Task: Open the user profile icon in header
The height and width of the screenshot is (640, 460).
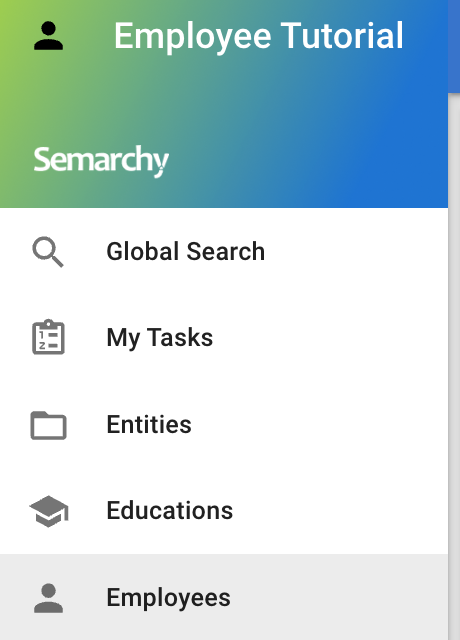Action: tap(48, 36)
